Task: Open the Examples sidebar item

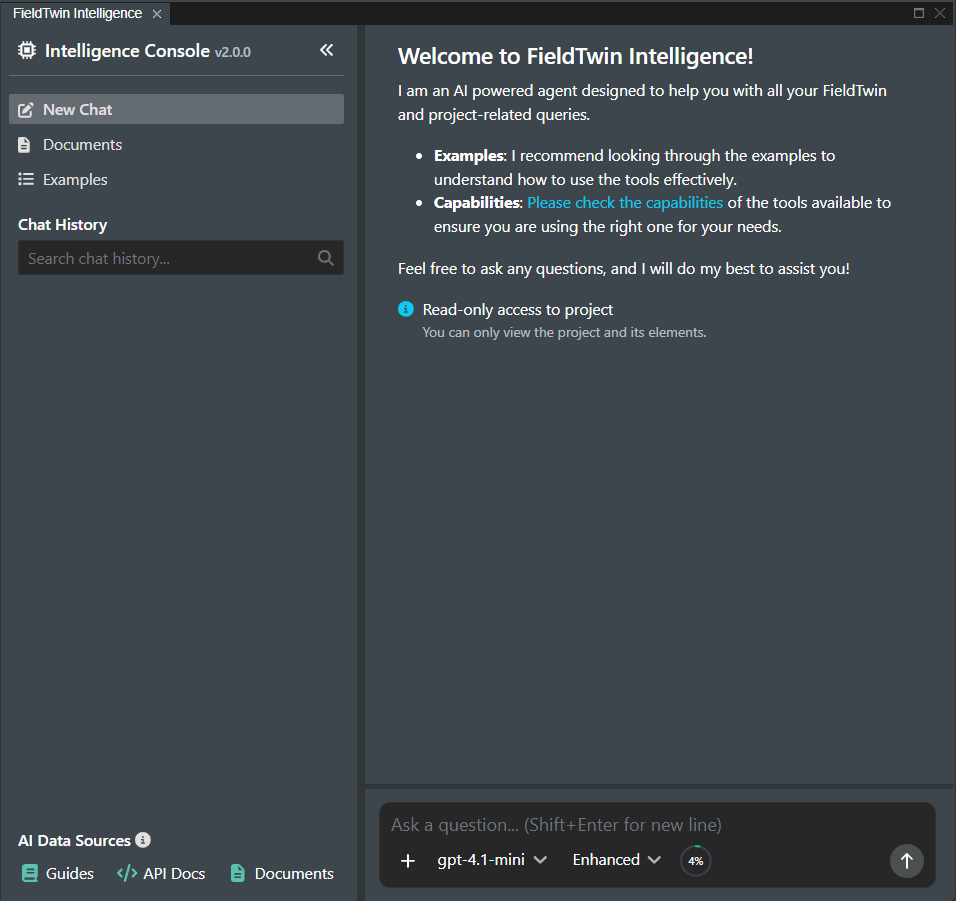Action: tap(176, 180)
